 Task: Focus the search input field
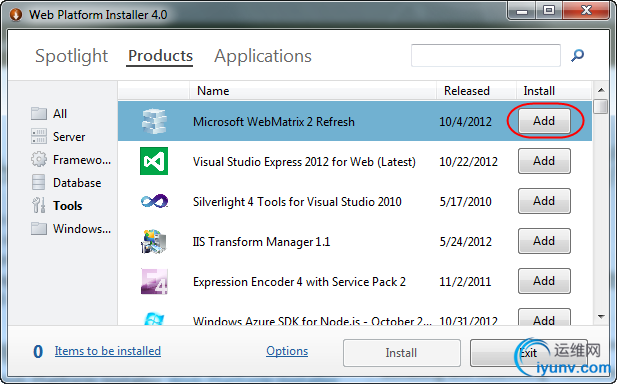(x=486, y=55)
